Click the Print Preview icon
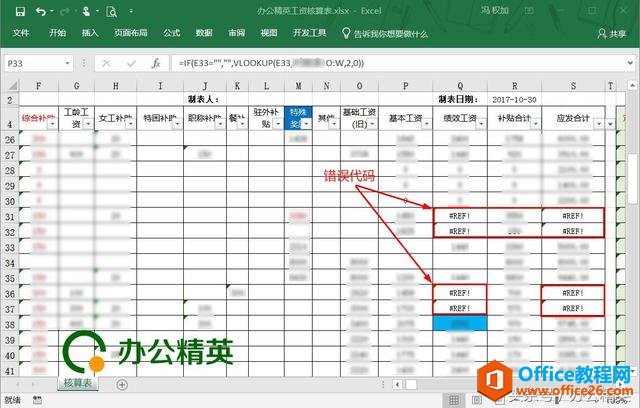640x408 pixels. coord(111,11)
